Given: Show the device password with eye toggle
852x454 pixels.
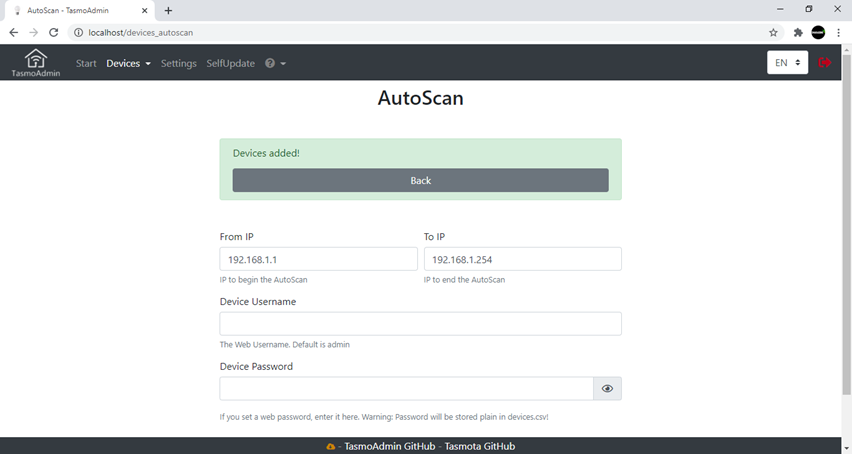Looking at the screenshot, I should coord(607,388).
